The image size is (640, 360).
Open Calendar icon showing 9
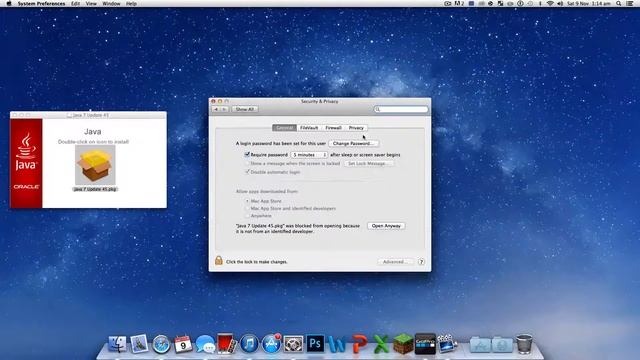coord(183,344)
